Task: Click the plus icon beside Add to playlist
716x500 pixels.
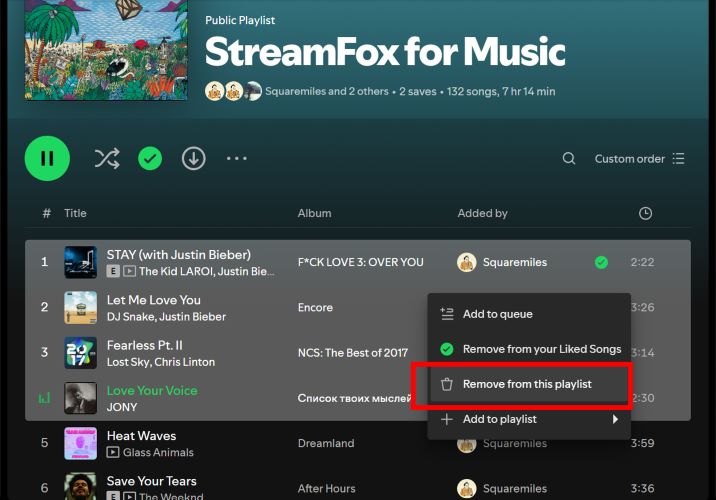Action: click(447, 419)
